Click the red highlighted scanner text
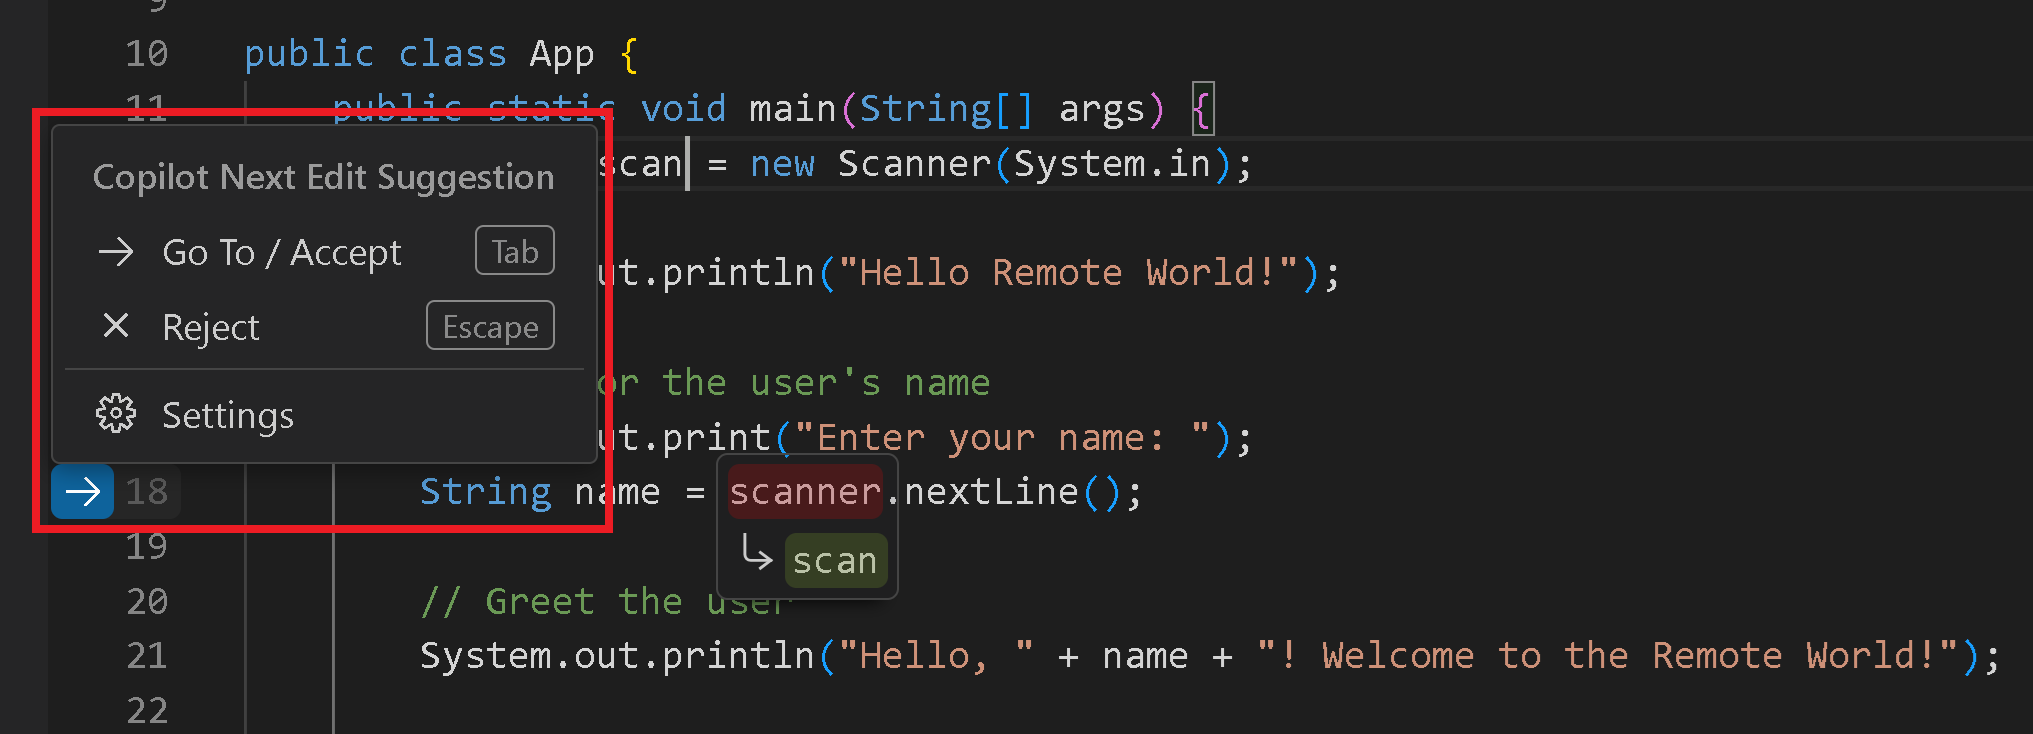The image size is (2033, 734). click(804, 492)
